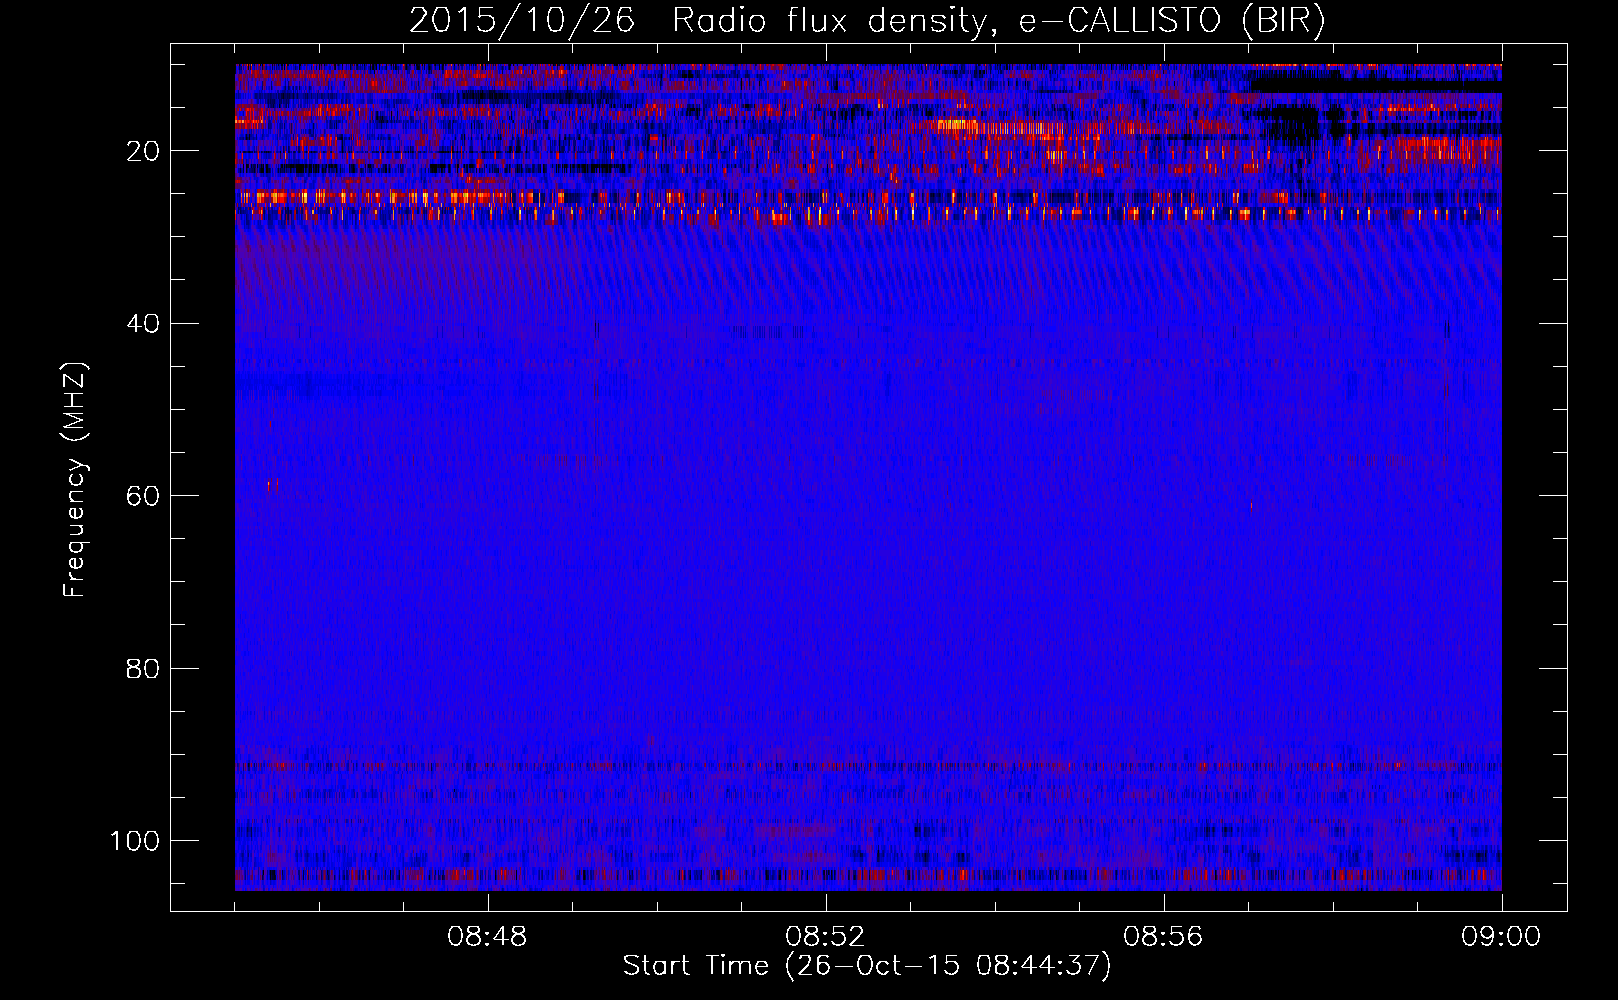
Task: Click the 'Start Time (26-Oct-15 08:44:37)' label
Action: tap(867, 966)
